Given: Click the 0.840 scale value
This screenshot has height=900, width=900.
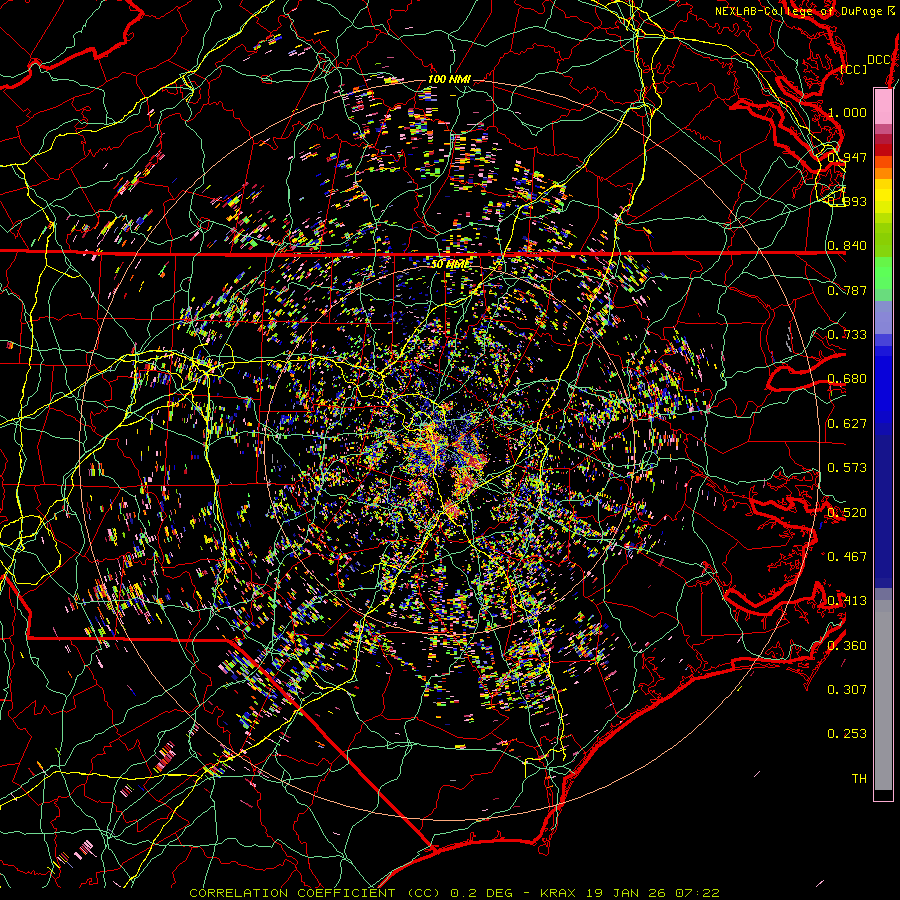Looking at the screenshot, I should click(847, 246).
